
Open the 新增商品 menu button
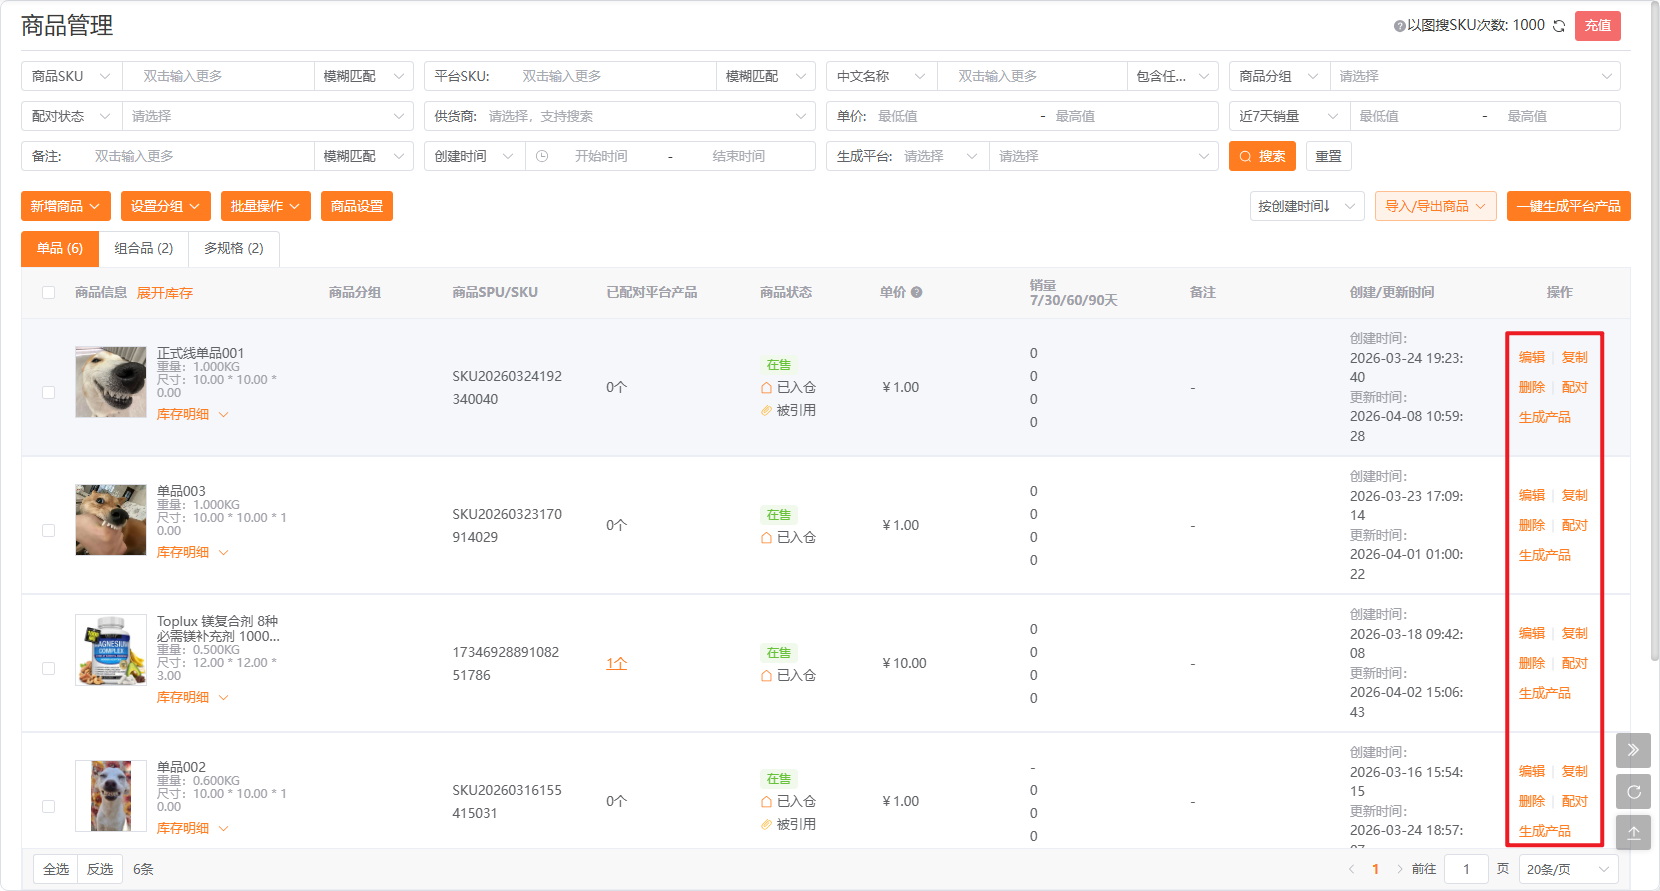[x=66, y=206]
